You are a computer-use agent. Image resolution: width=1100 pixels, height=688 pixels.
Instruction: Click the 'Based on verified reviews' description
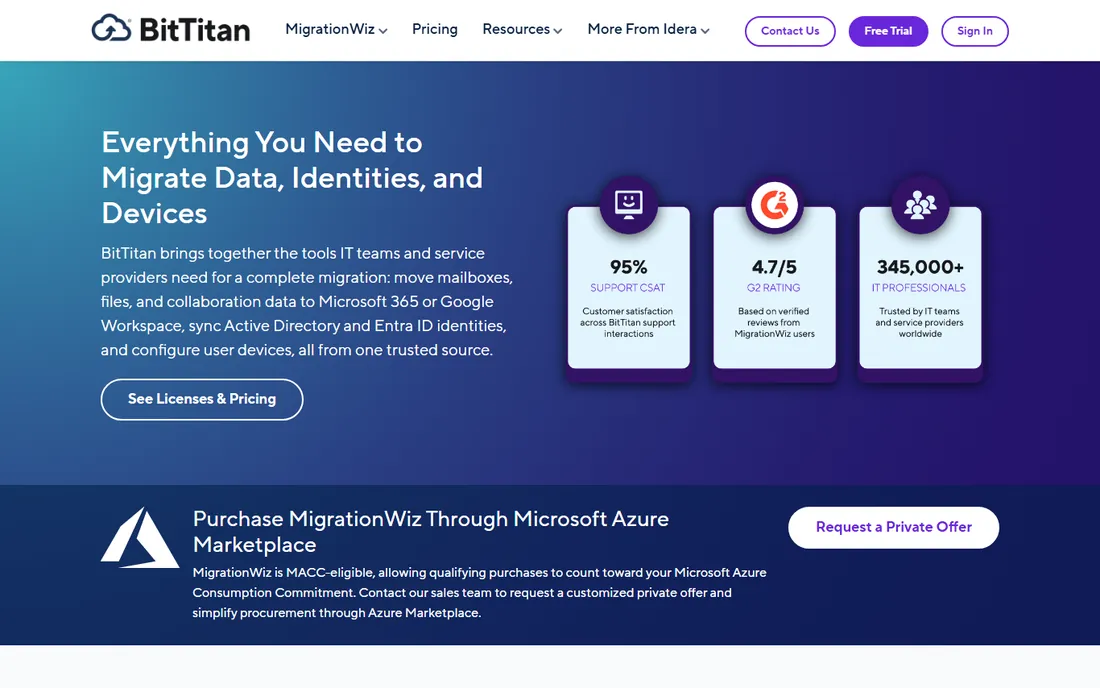point(774,323)
